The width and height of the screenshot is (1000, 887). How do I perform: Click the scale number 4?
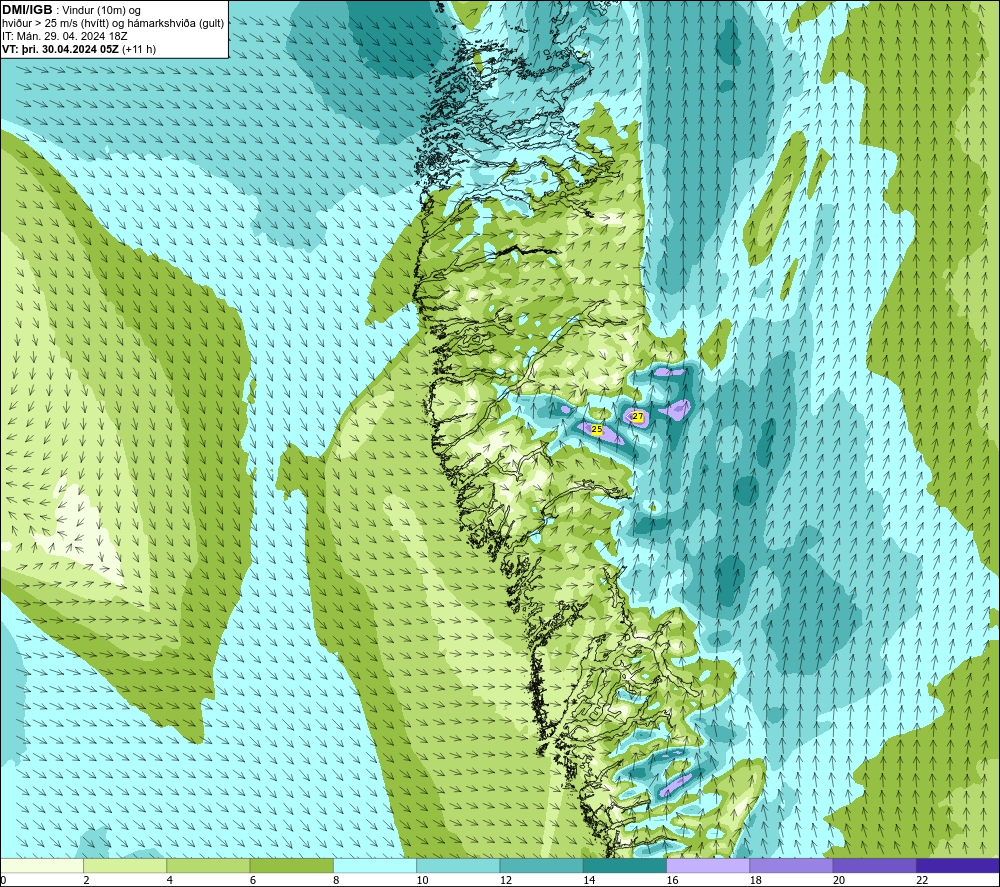point(170,880)
